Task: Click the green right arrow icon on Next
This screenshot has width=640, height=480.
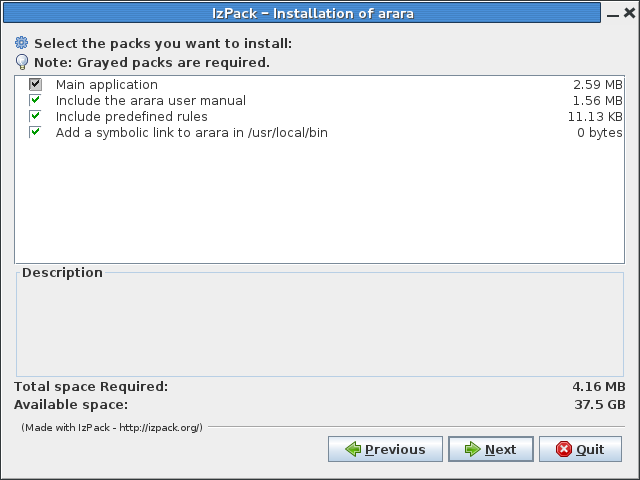Action: point(472,450)
